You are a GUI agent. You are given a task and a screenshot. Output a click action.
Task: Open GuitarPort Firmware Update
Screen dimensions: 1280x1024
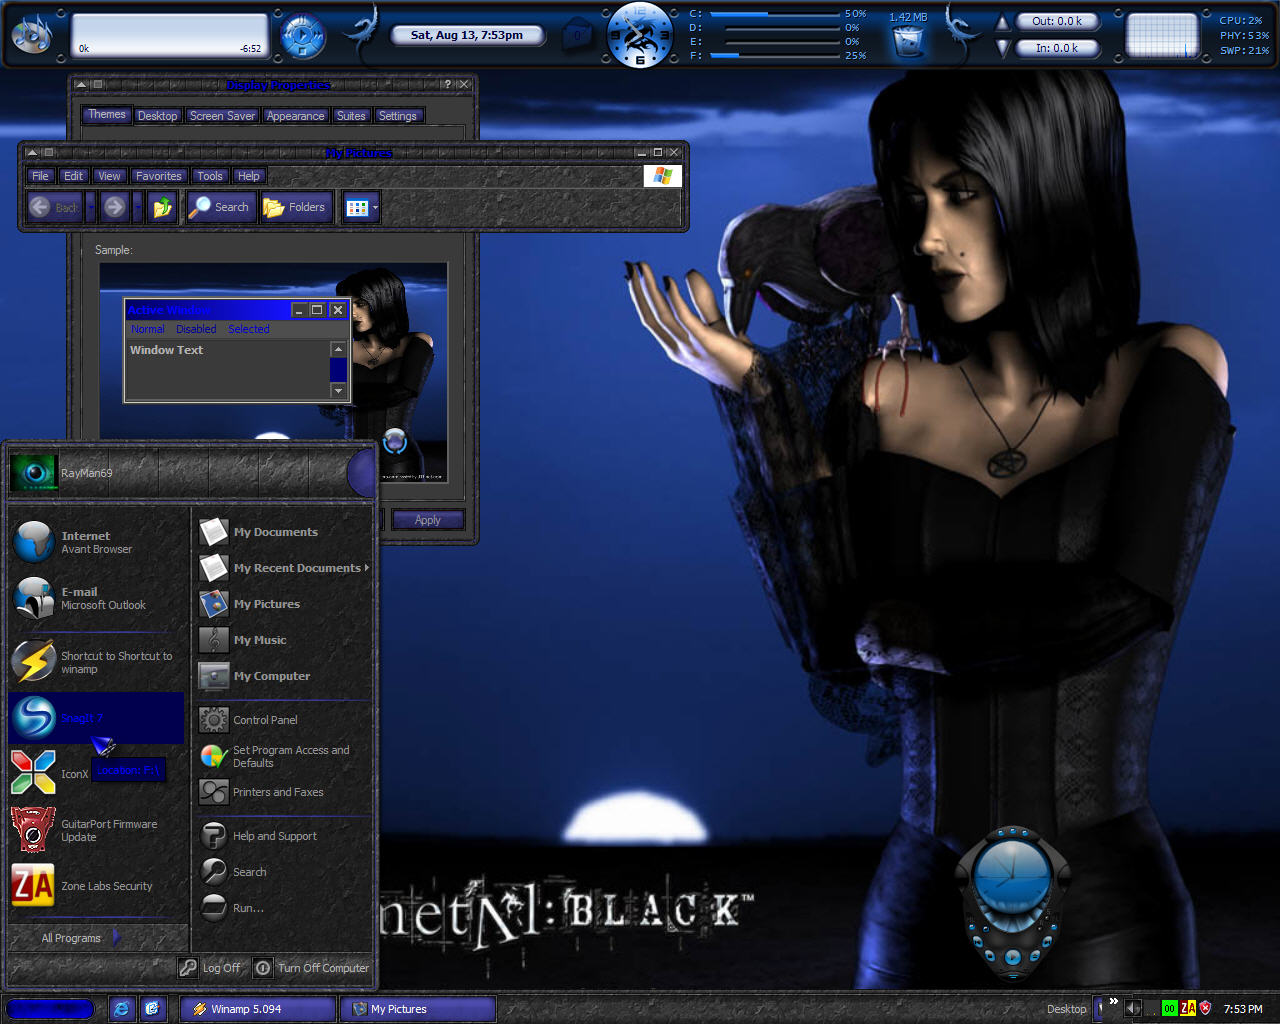tap(97, 830)
